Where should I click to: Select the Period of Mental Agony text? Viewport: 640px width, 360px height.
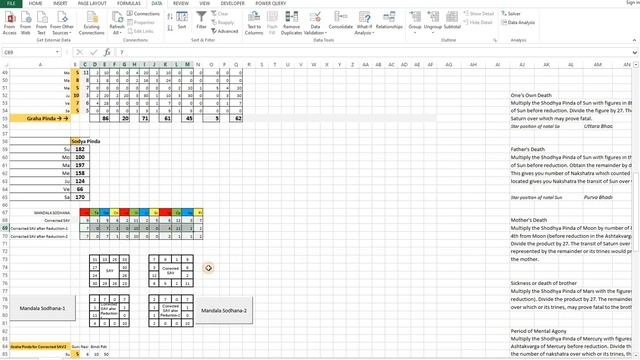539,331
